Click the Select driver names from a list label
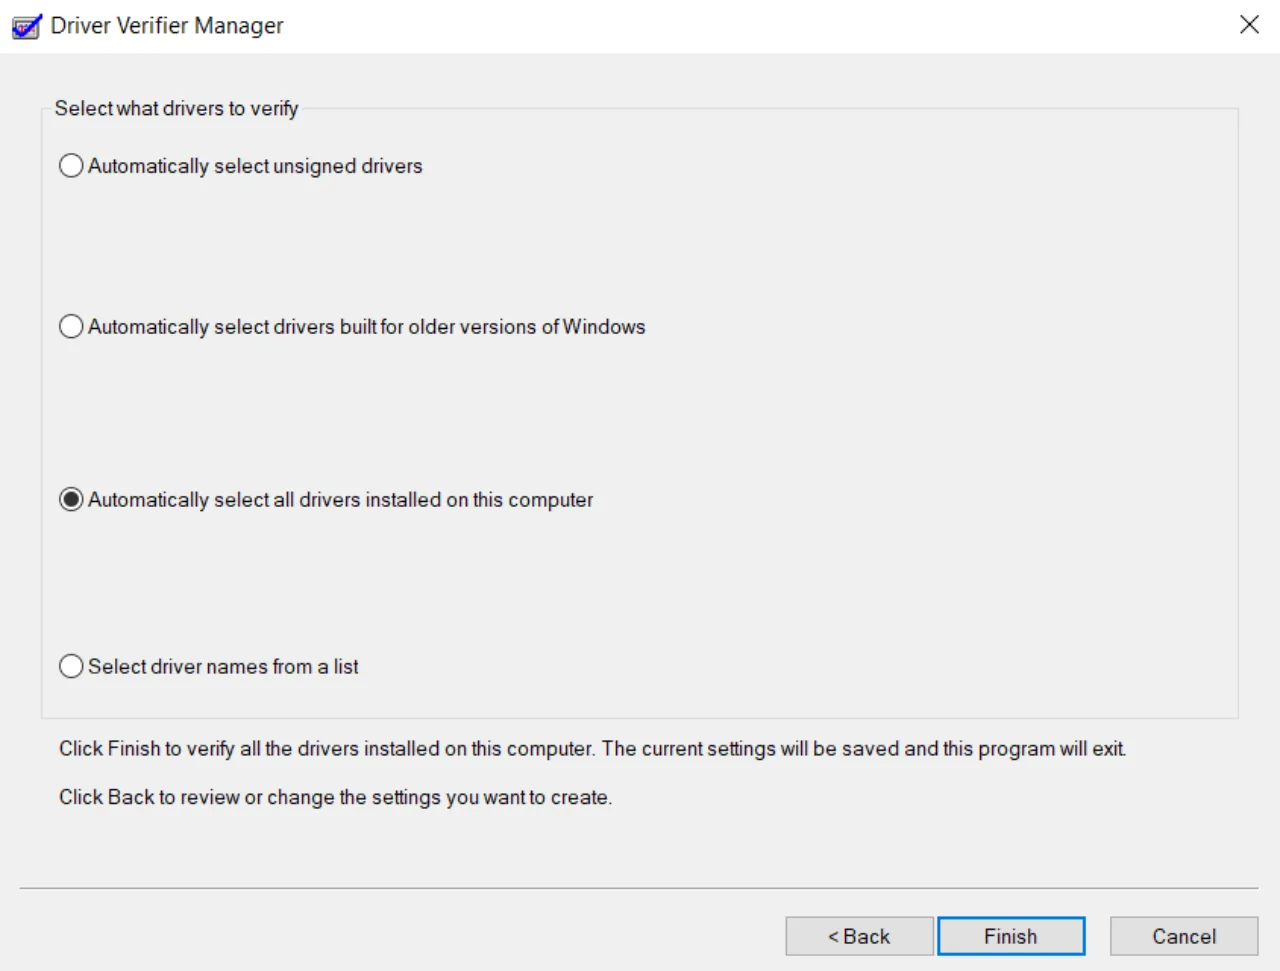Viewport: 1280px width, 971px height. click(x=222, y=666)
